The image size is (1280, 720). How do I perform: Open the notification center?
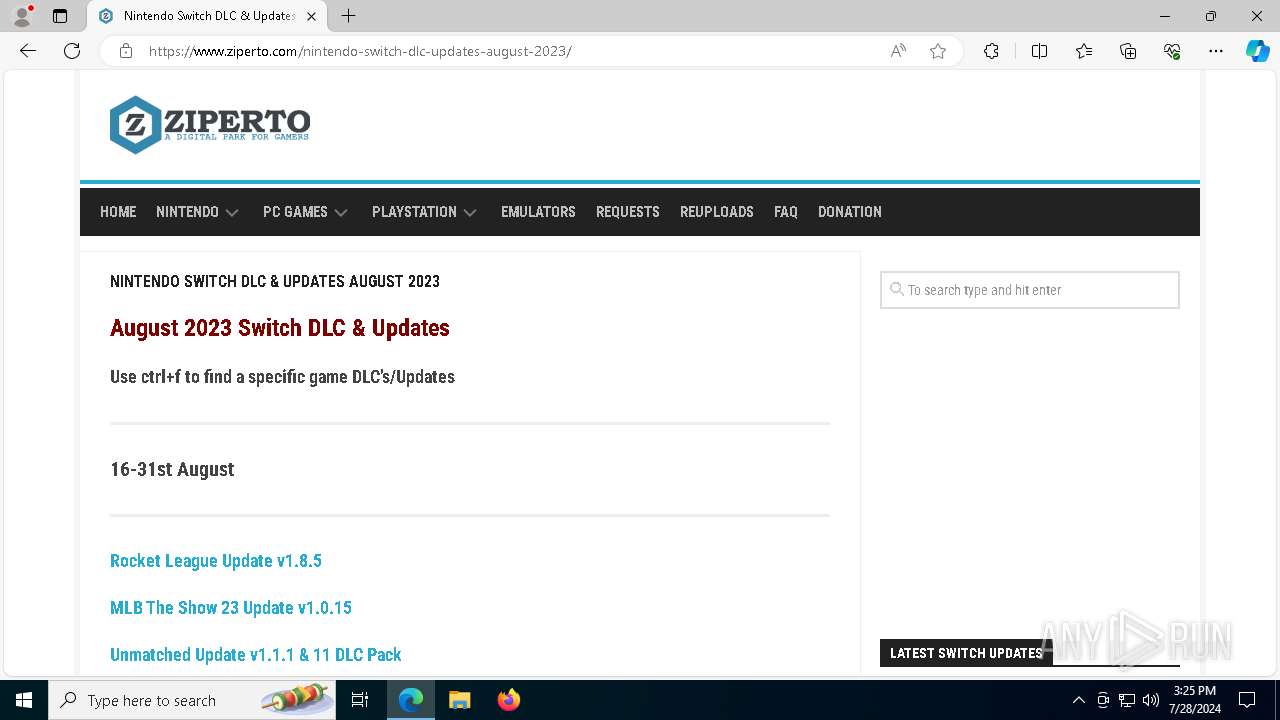(1247, 700)
